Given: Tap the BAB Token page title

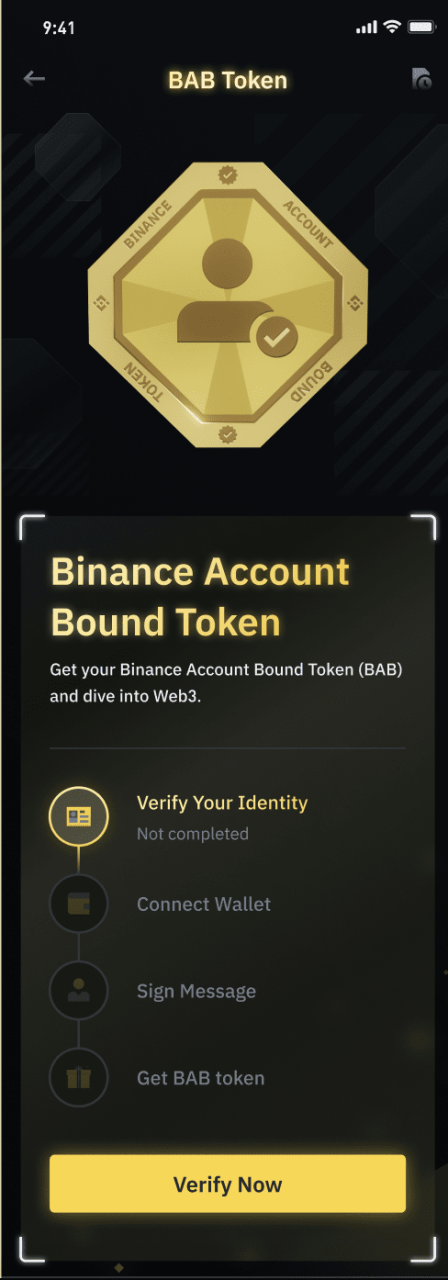Looking at the screenshot, I should [x=228, y=80].
